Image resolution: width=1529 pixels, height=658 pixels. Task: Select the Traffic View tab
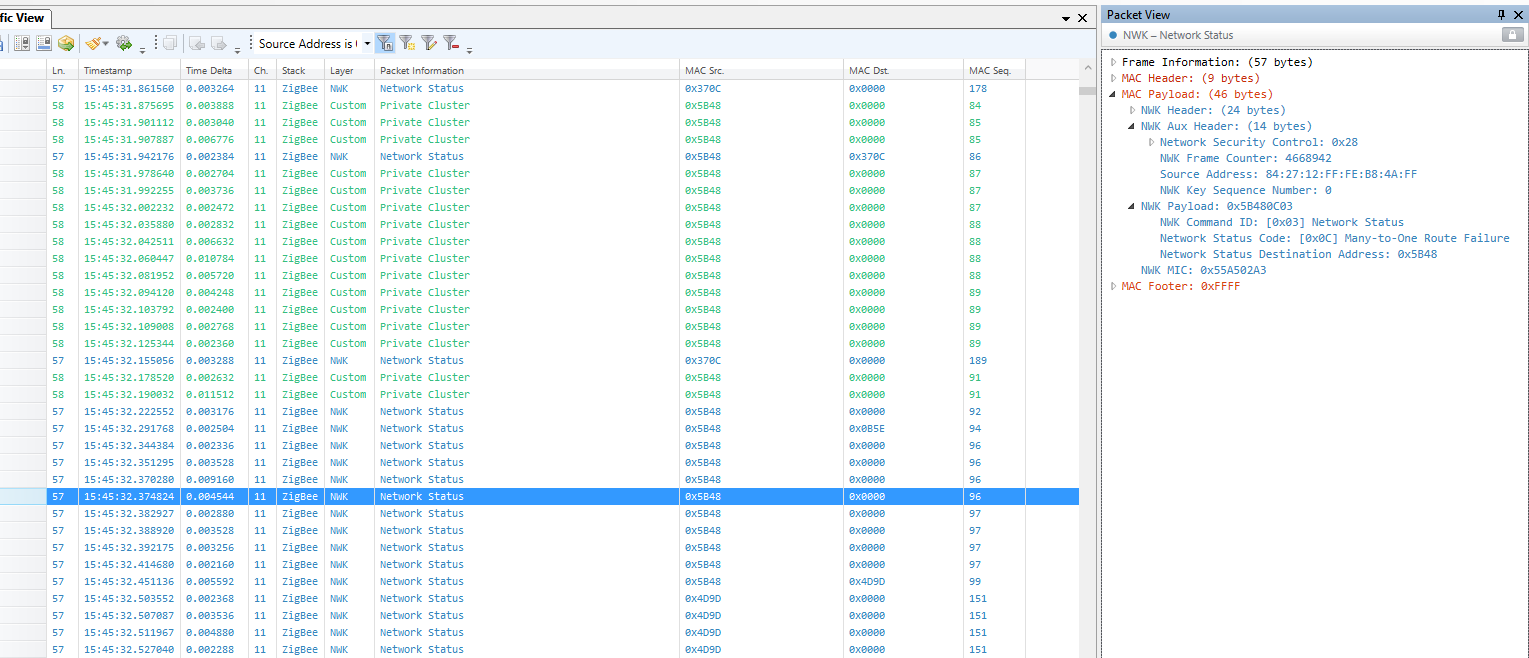pyautogui.click(x=26, y=17)
